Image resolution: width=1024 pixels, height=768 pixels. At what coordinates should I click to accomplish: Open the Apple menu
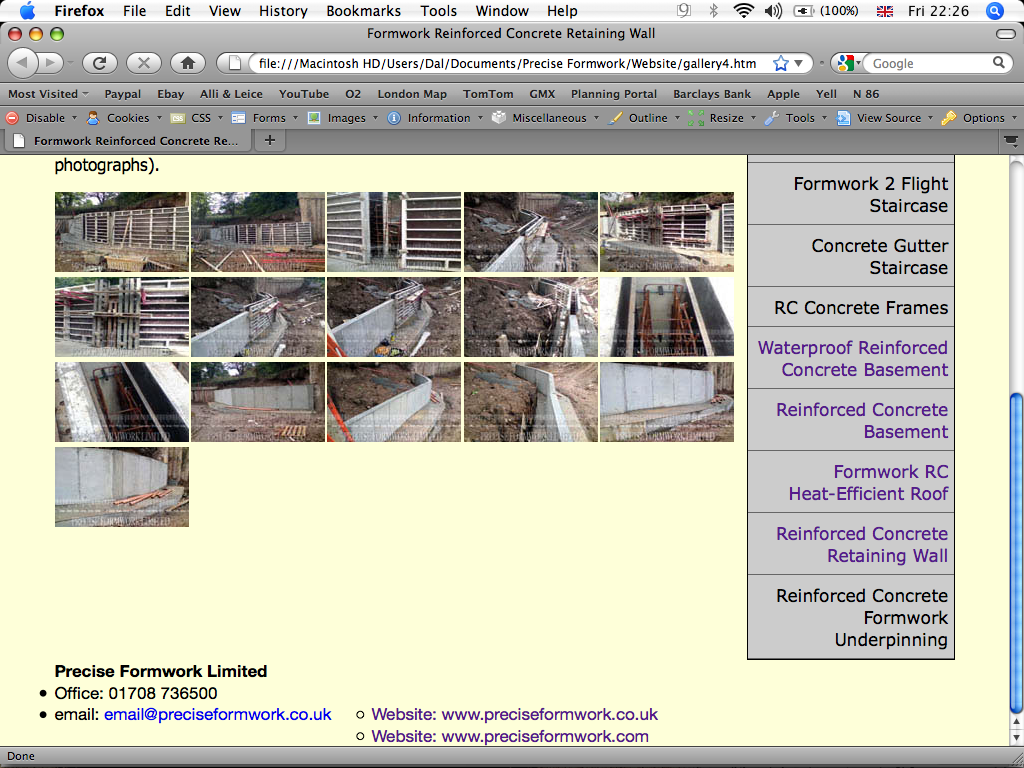[27, 11]
